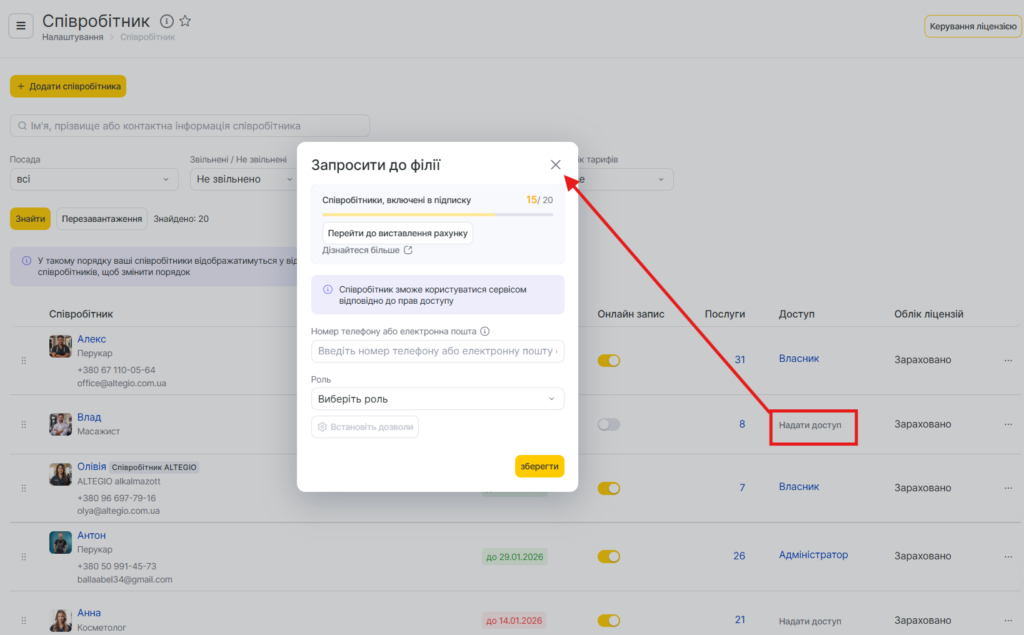
Task: Star the Співробітник page as favorite
Action: [185, 21]
